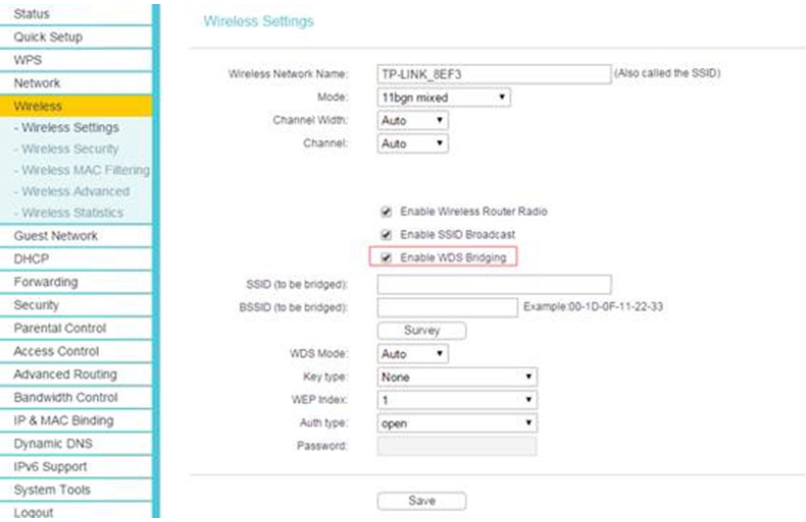Open the Mode dropdown (11bgn mixed)
Screen dimensions: 806x522
(x=444, y=98)
